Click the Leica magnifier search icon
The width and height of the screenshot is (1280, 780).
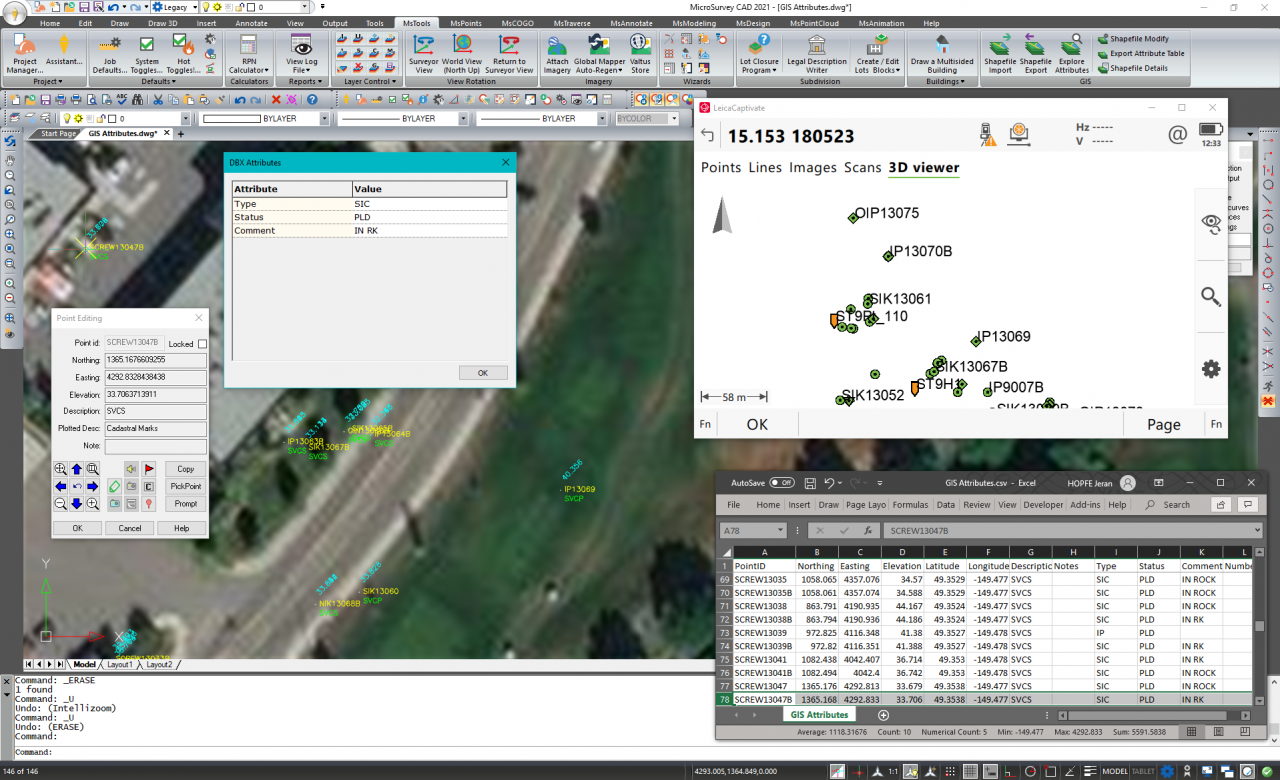coord(1210,297)
